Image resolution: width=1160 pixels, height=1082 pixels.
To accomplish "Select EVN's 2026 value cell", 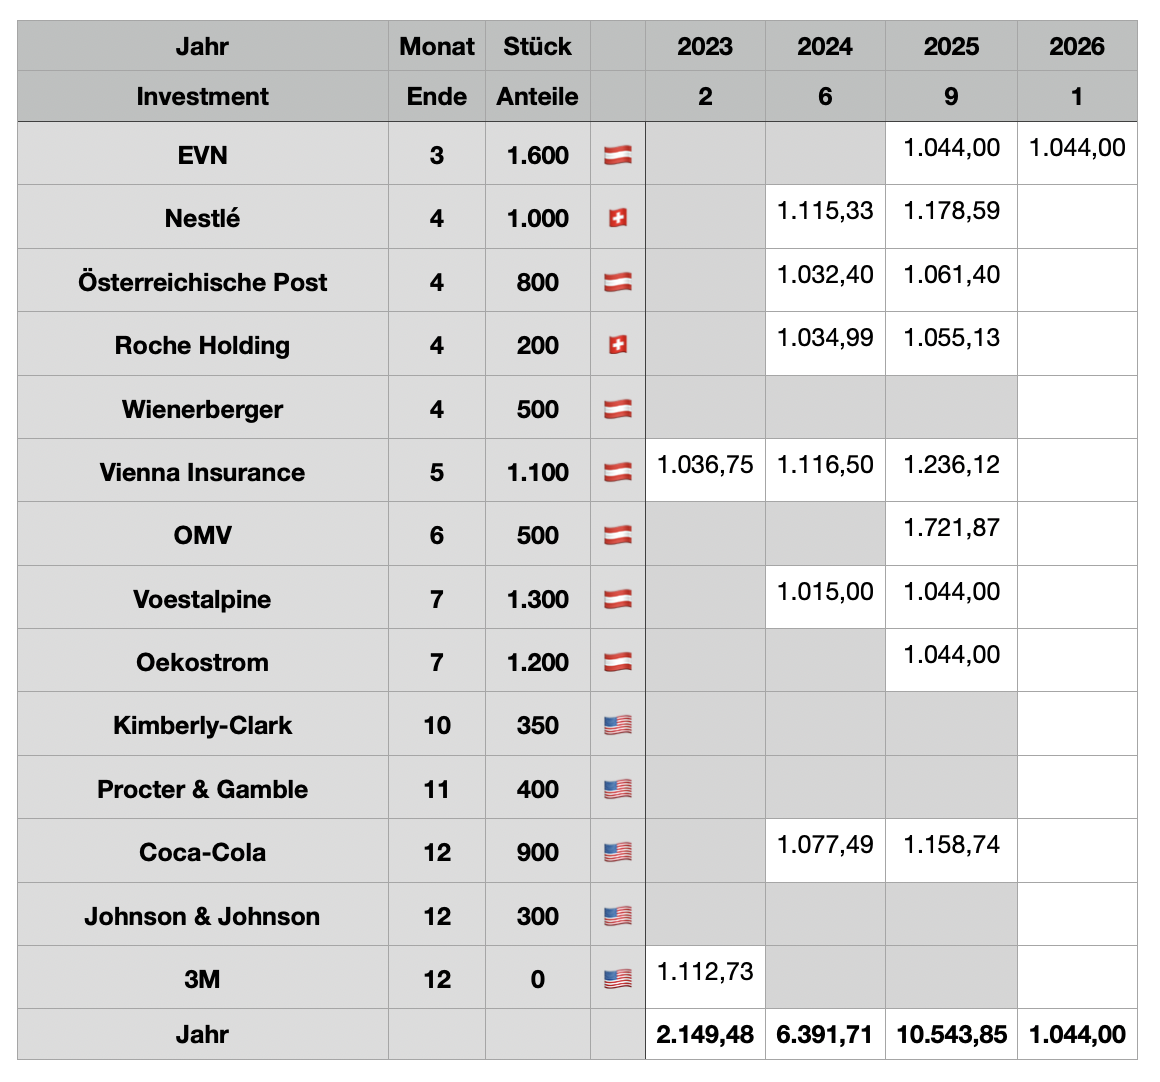I will [x=1077, y=148].
